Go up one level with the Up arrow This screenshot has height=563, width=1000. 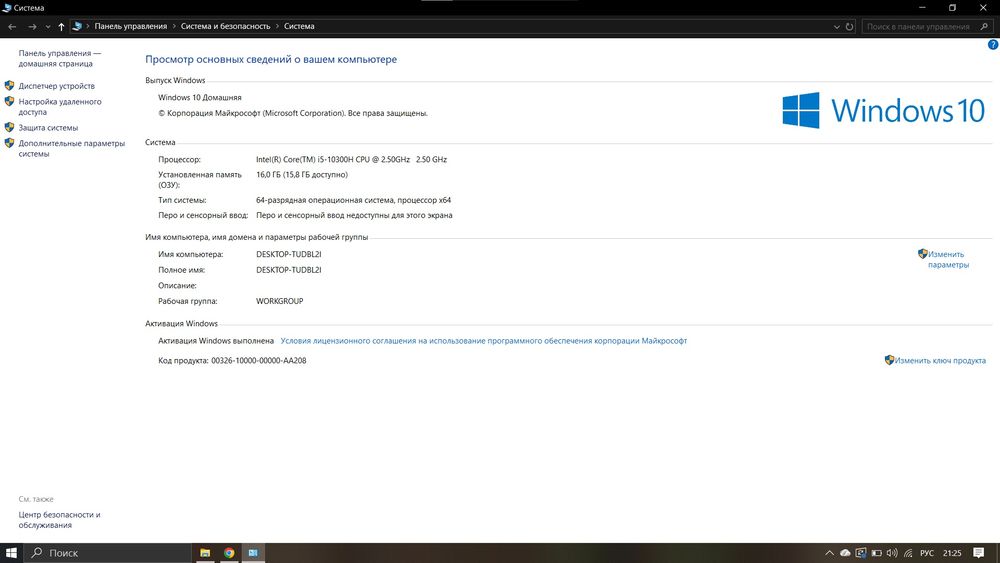tap(61, 27)
